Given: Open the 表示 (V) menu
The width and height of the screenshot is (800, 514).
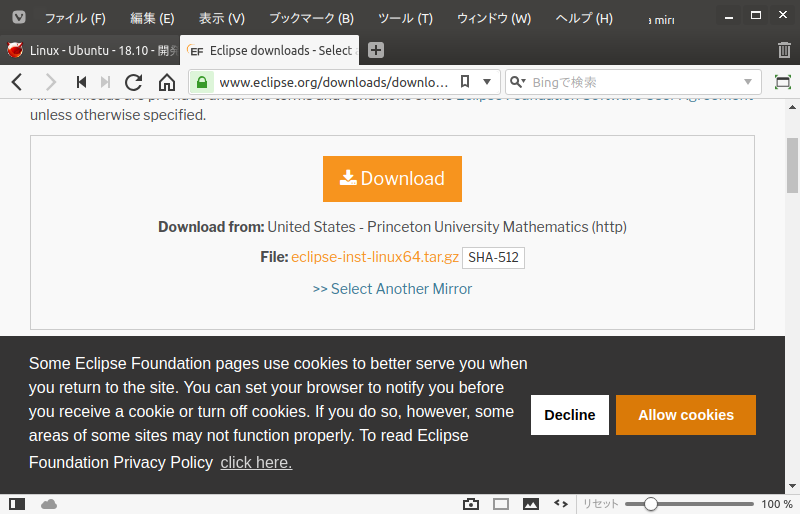Looking at the screenshot, I should point(221,18).
